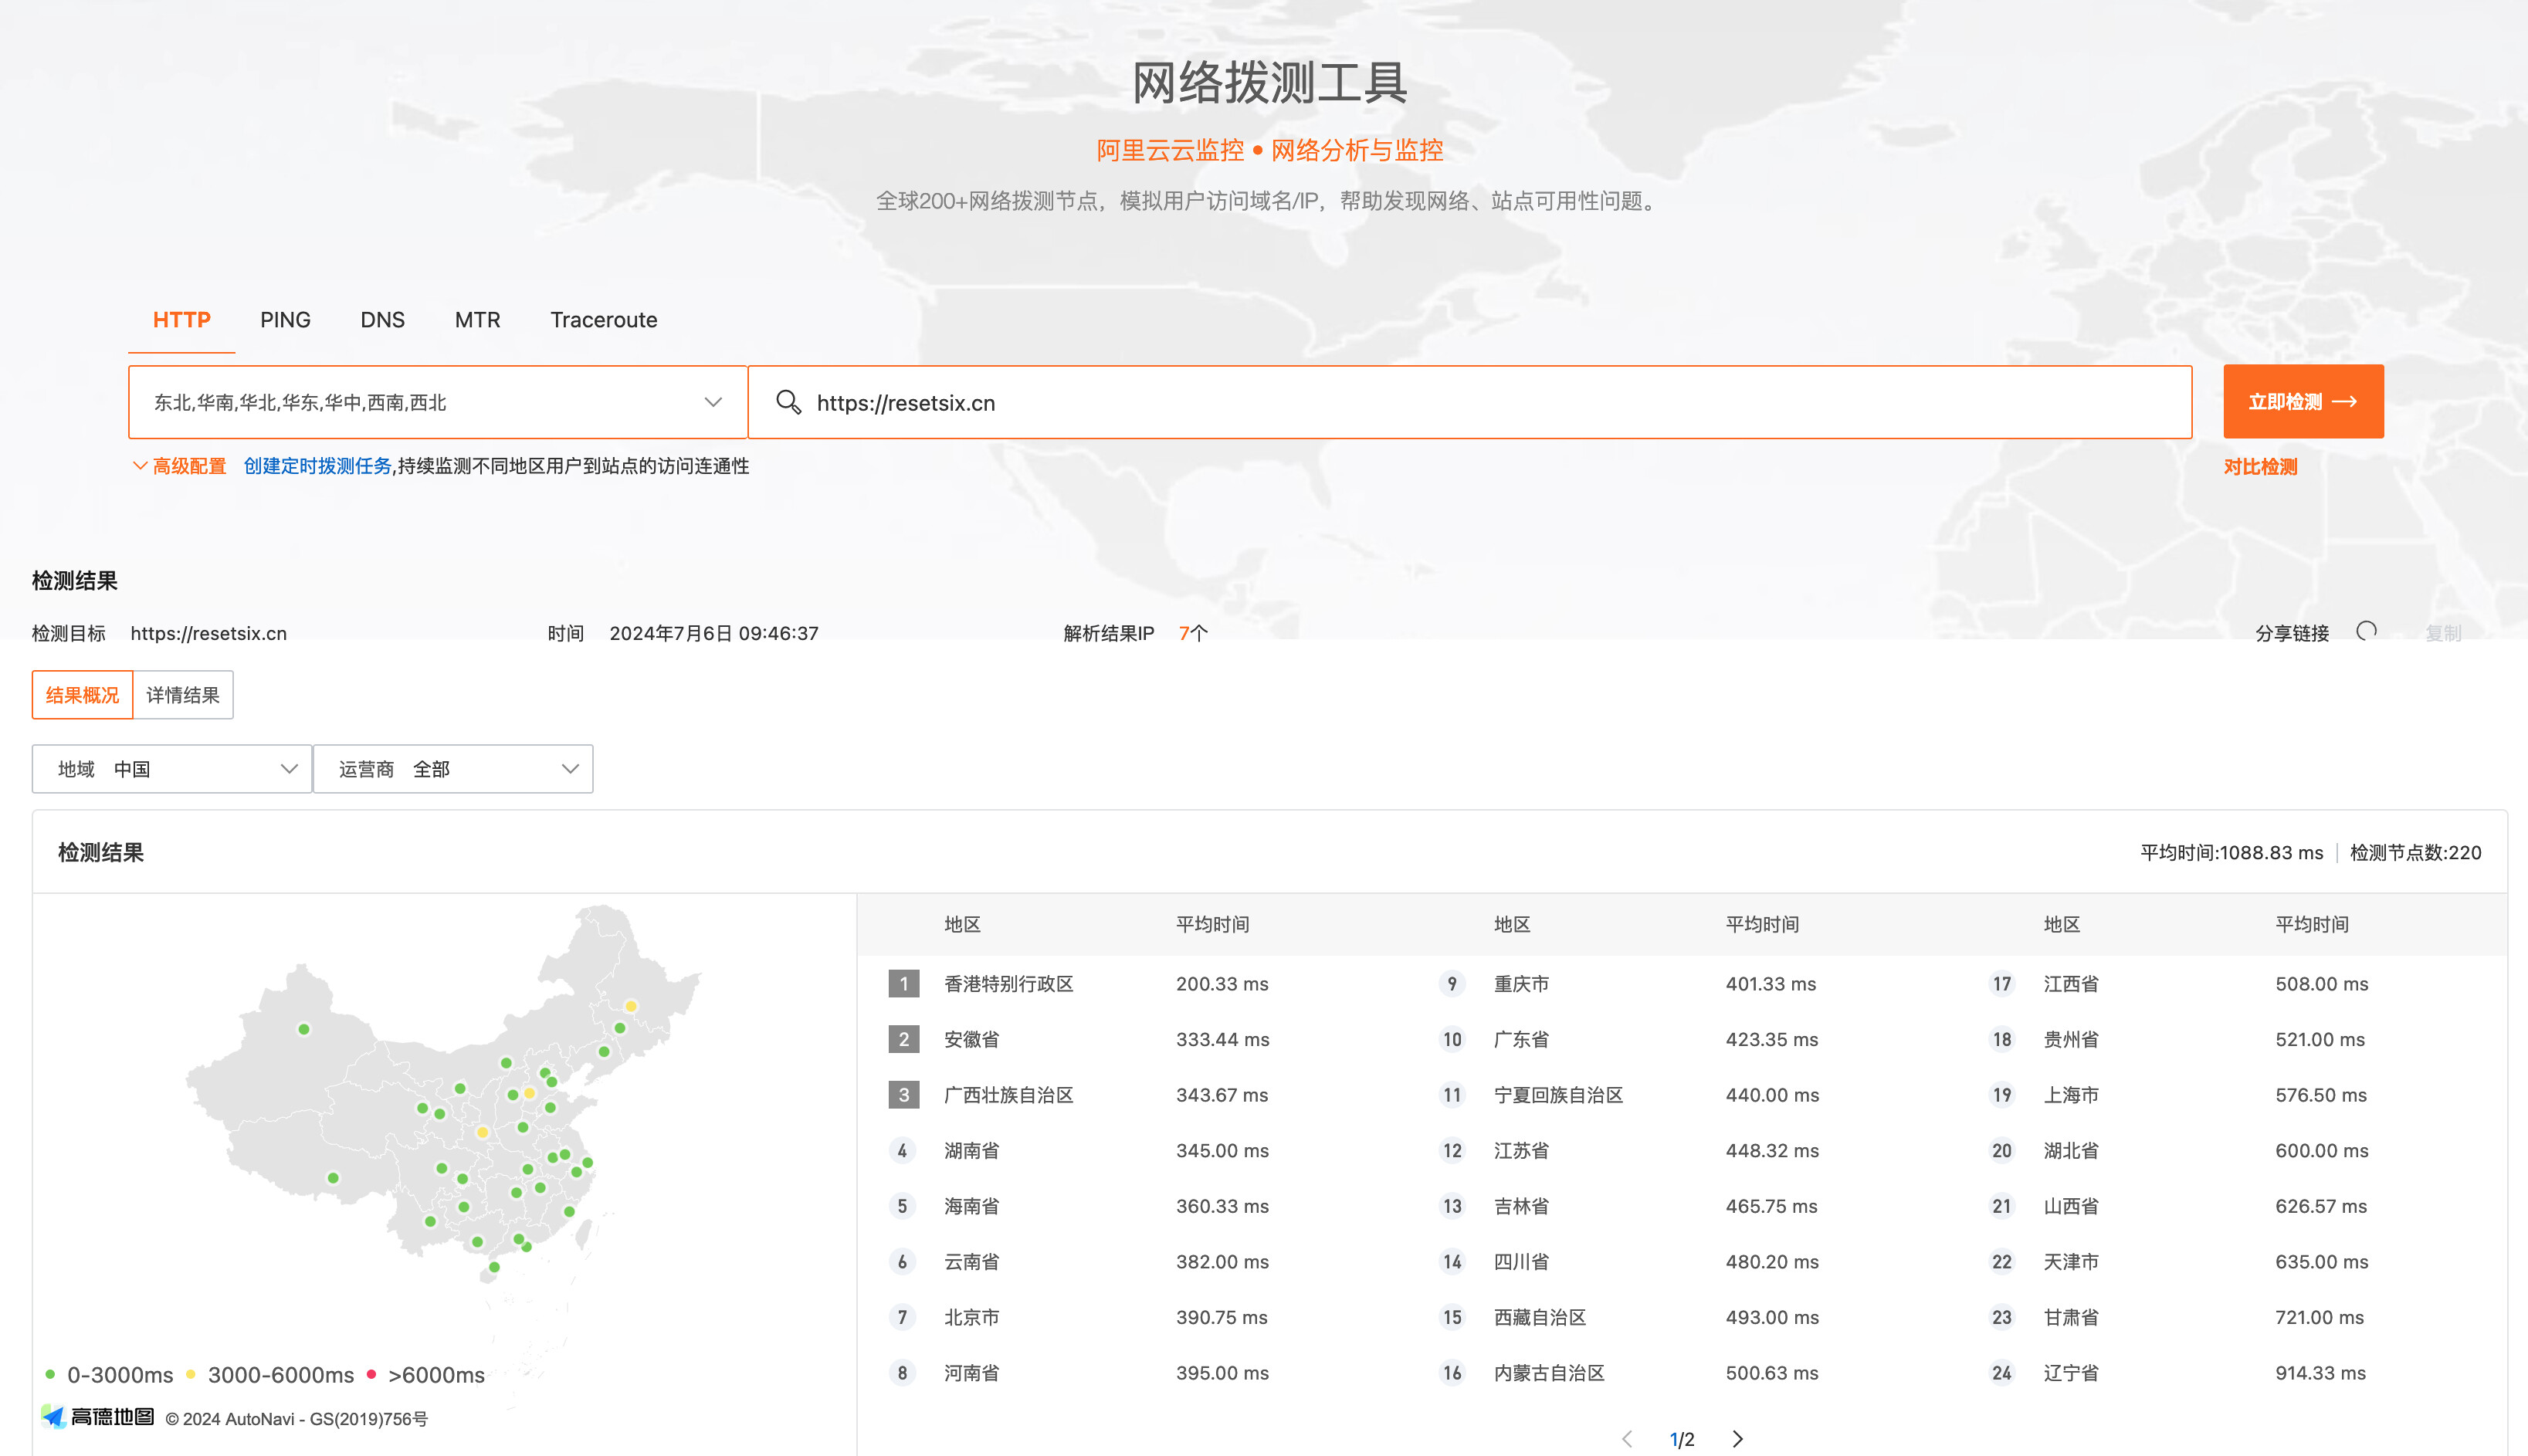Click the 0-3000ms green legend entry
The width and height of the screenshot is (2528, 1456).
[110, 1374]
